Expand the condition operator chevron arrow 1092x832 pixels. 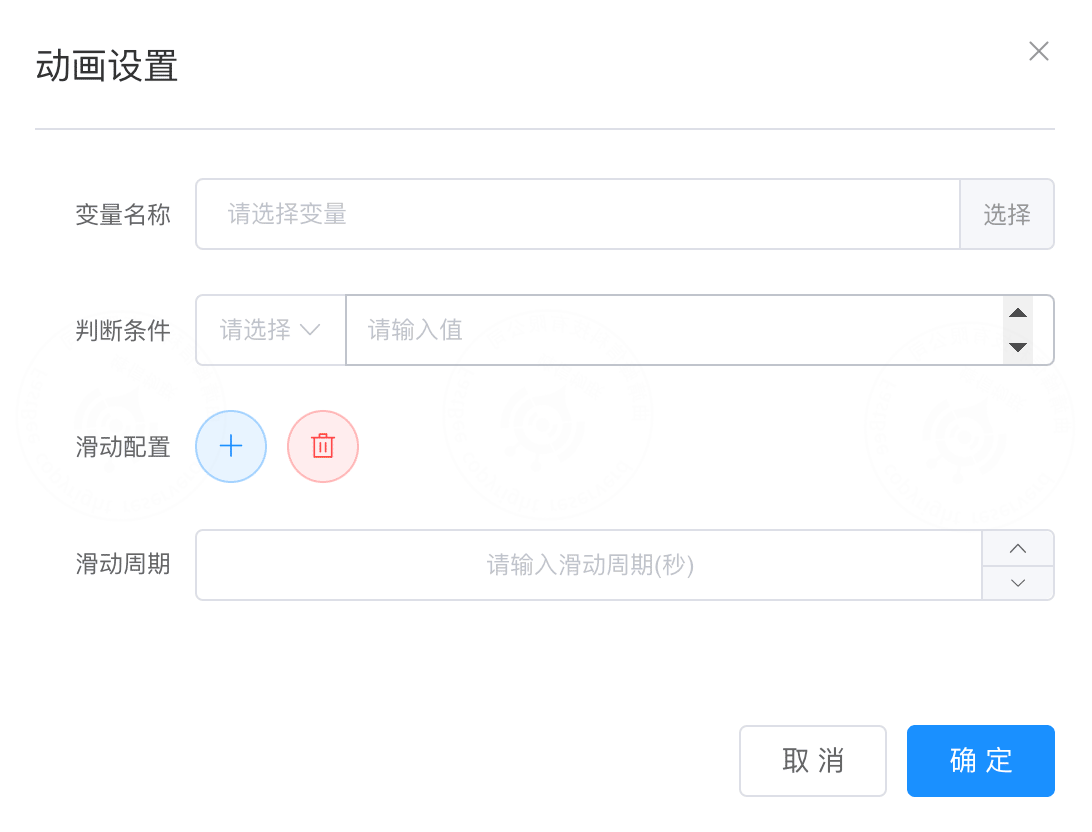[310, 329]
